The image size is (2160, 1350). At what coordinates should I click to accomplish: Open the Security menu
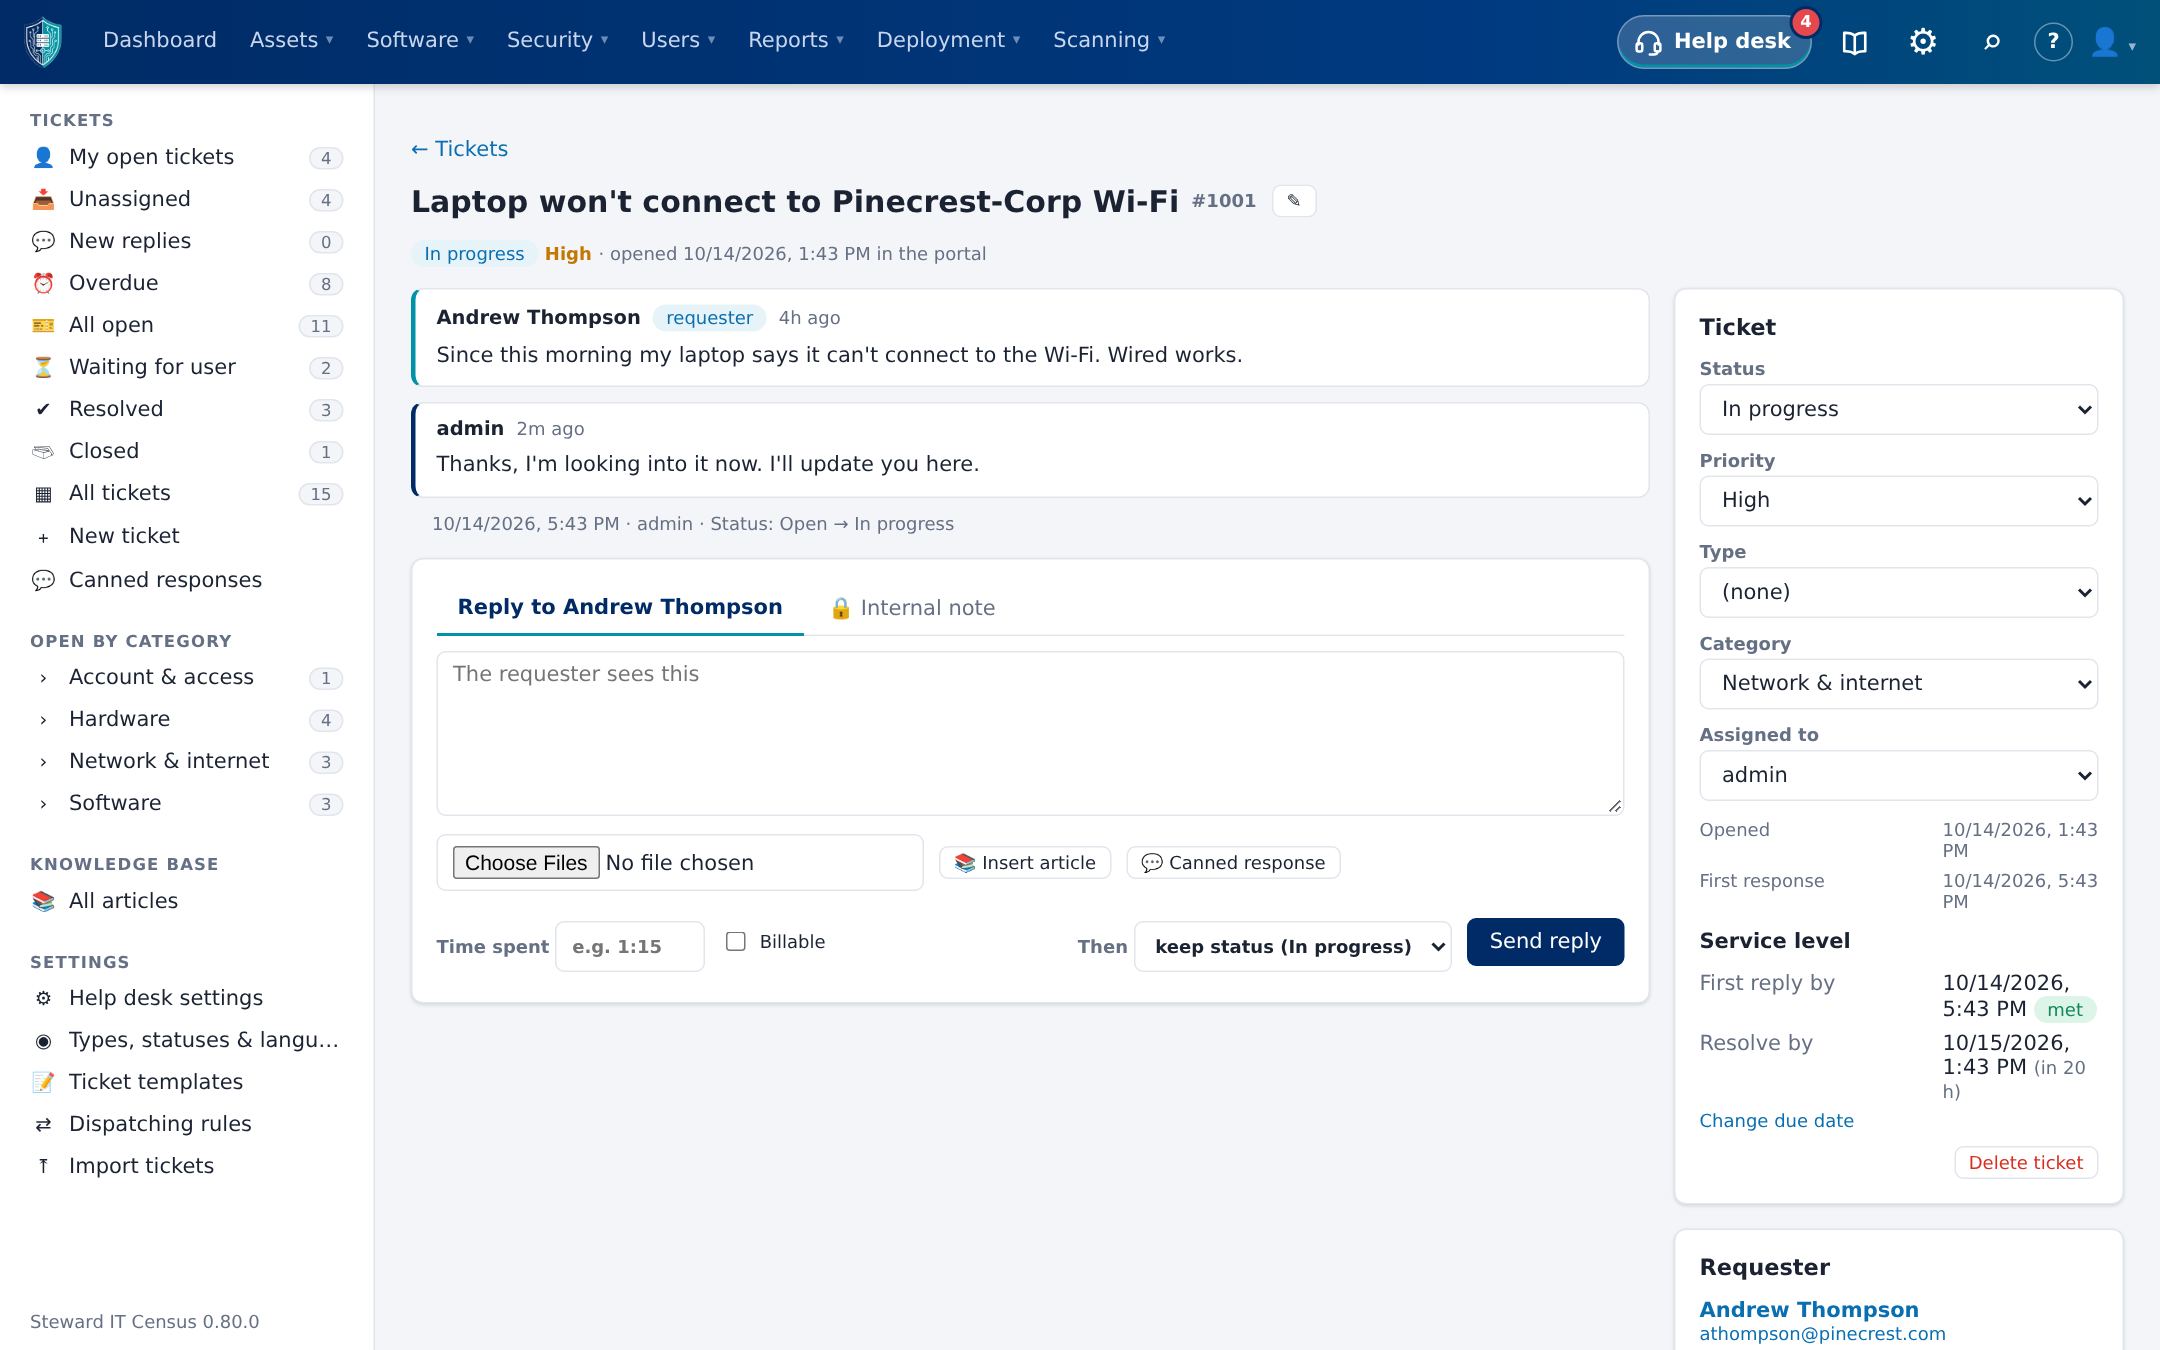click(557, 40)
